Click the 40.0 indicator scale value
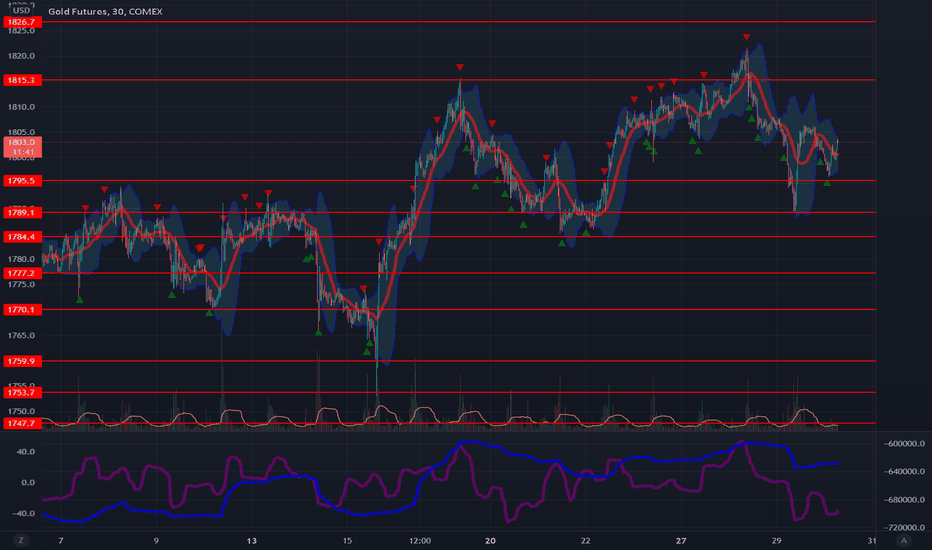 tap(26, 452)
